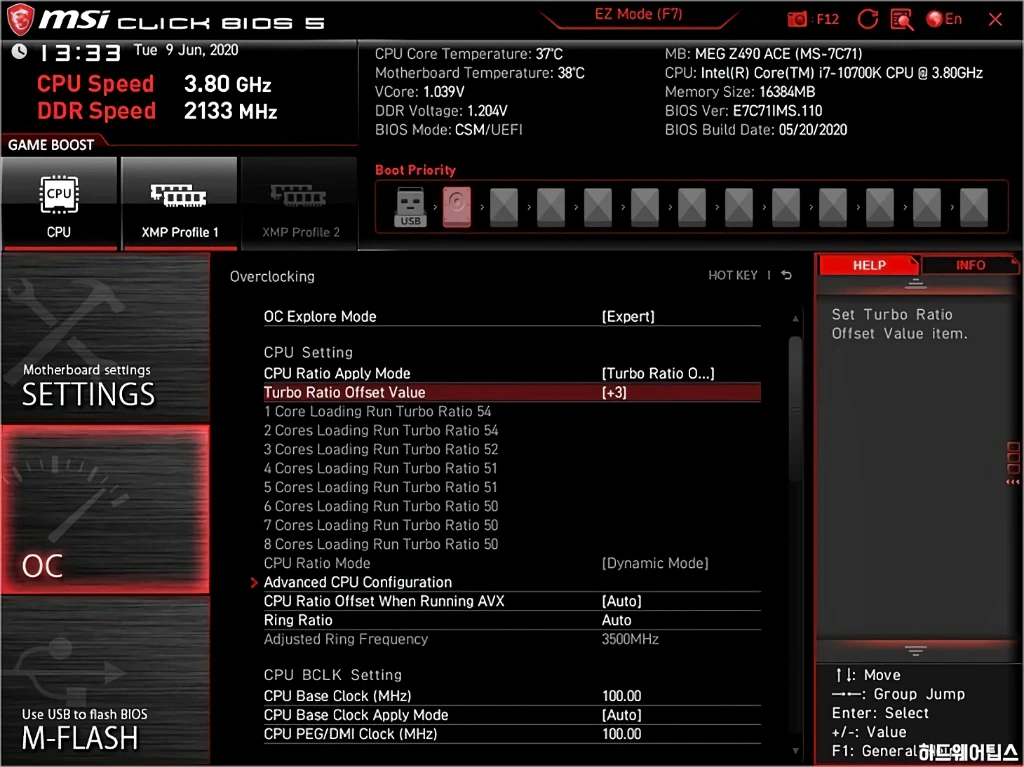Click the settings list scroll down arrow
This screenshot has width=1024, height=767.
(795, 751)
